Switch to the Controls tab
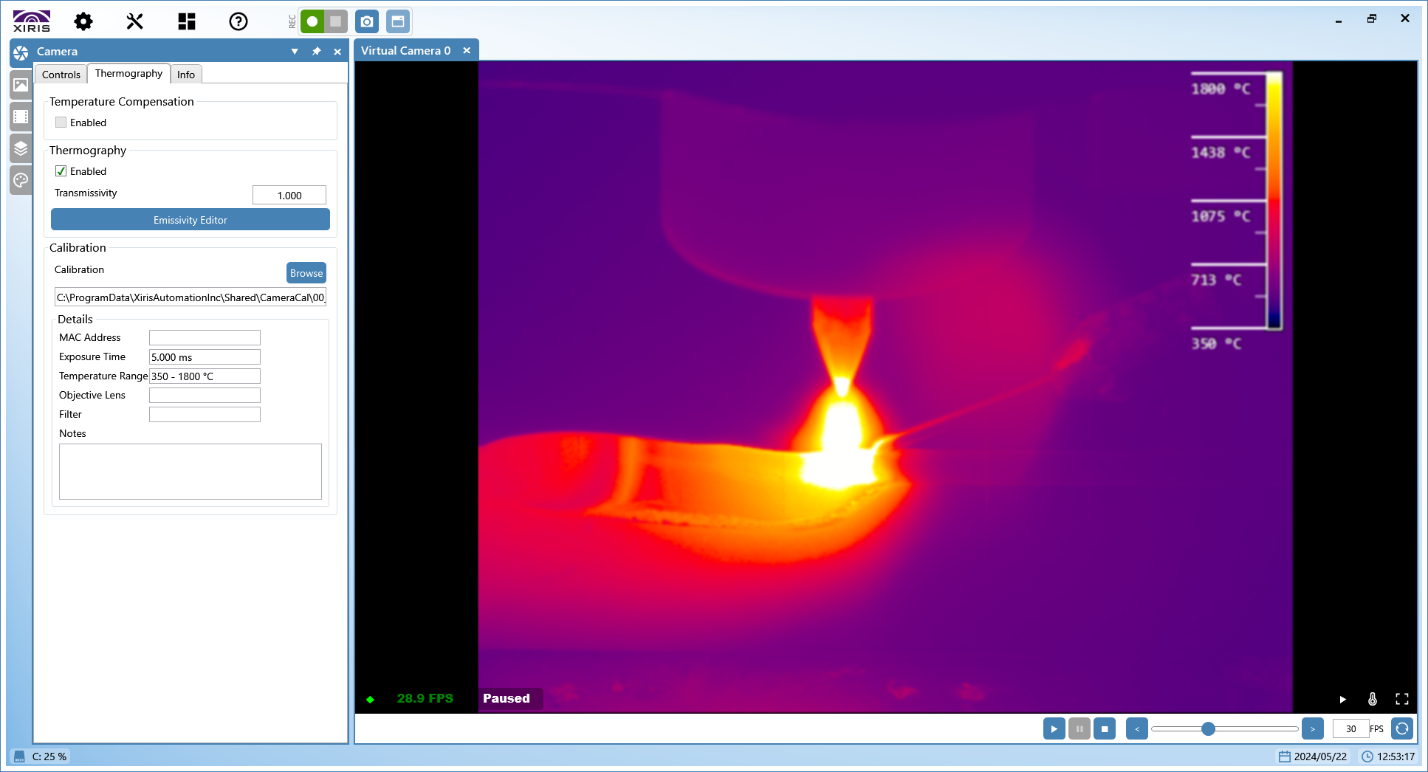 [x=61, y=74]
